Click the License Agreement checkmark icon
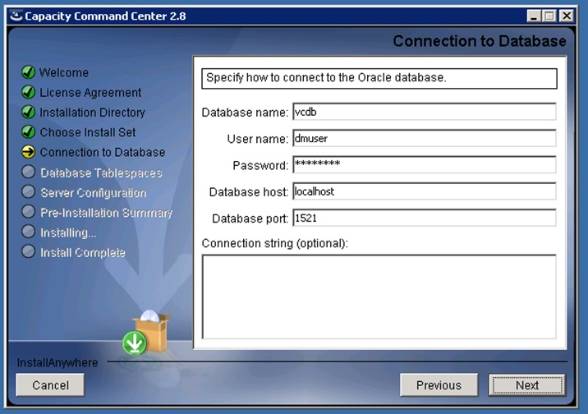Screen dimensions: 588x414 point(28,92)
